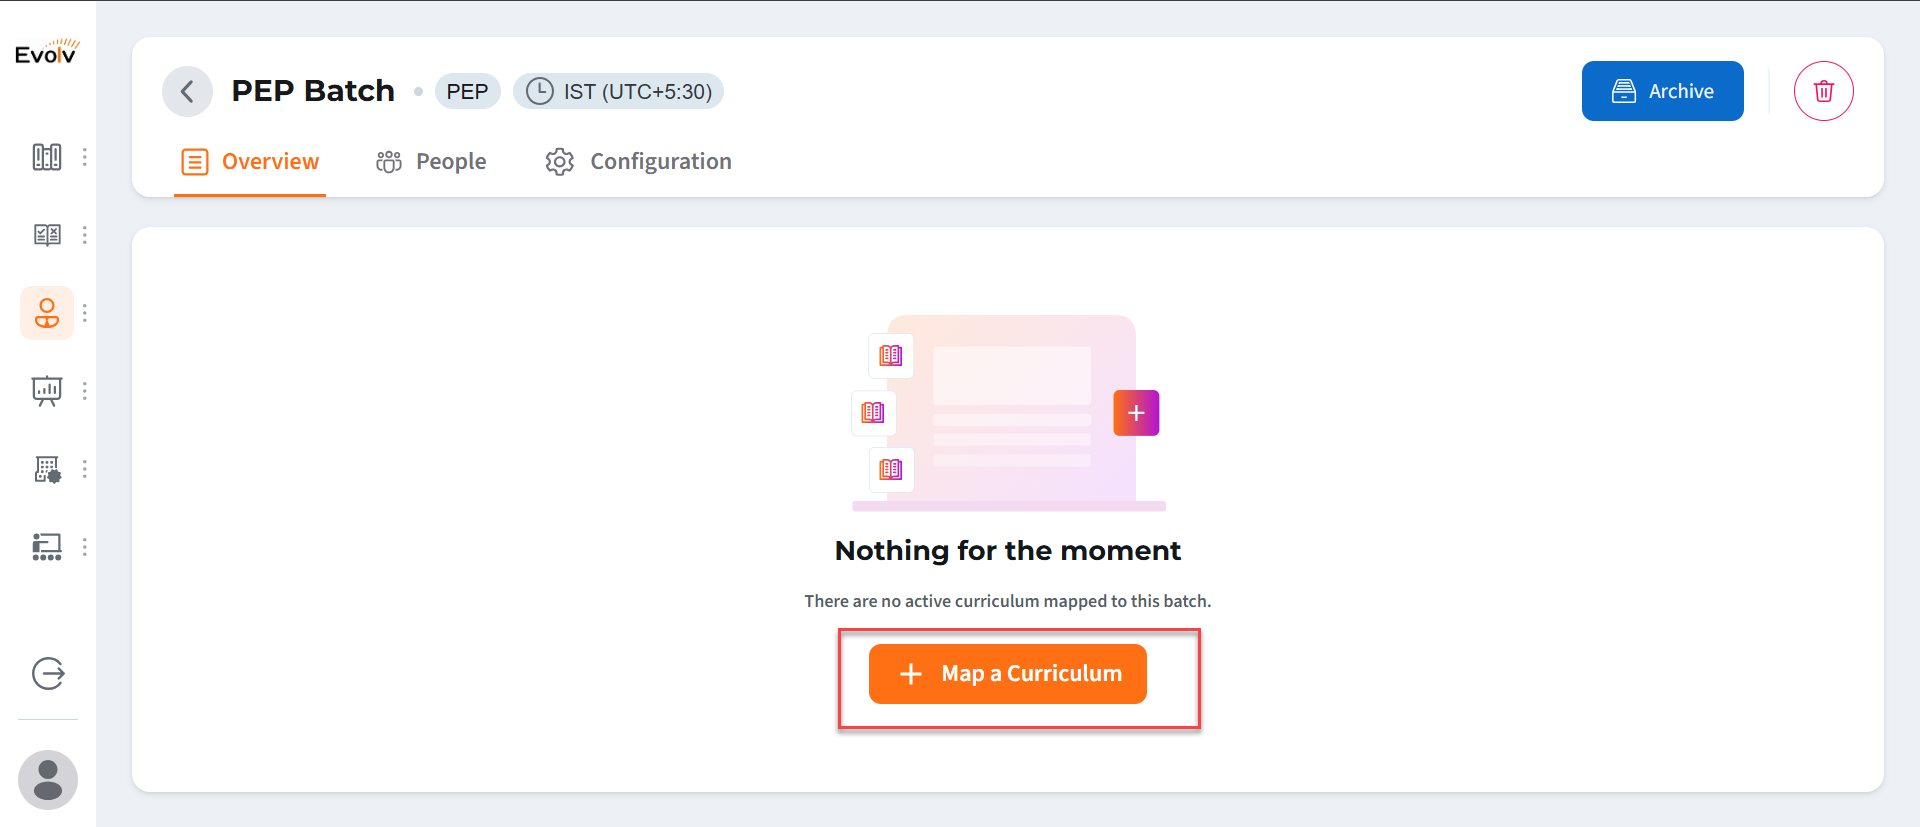The width and height of the screenshot is (1920, 827).
Task: Open the user profile avatar
Action: (48, 780)
